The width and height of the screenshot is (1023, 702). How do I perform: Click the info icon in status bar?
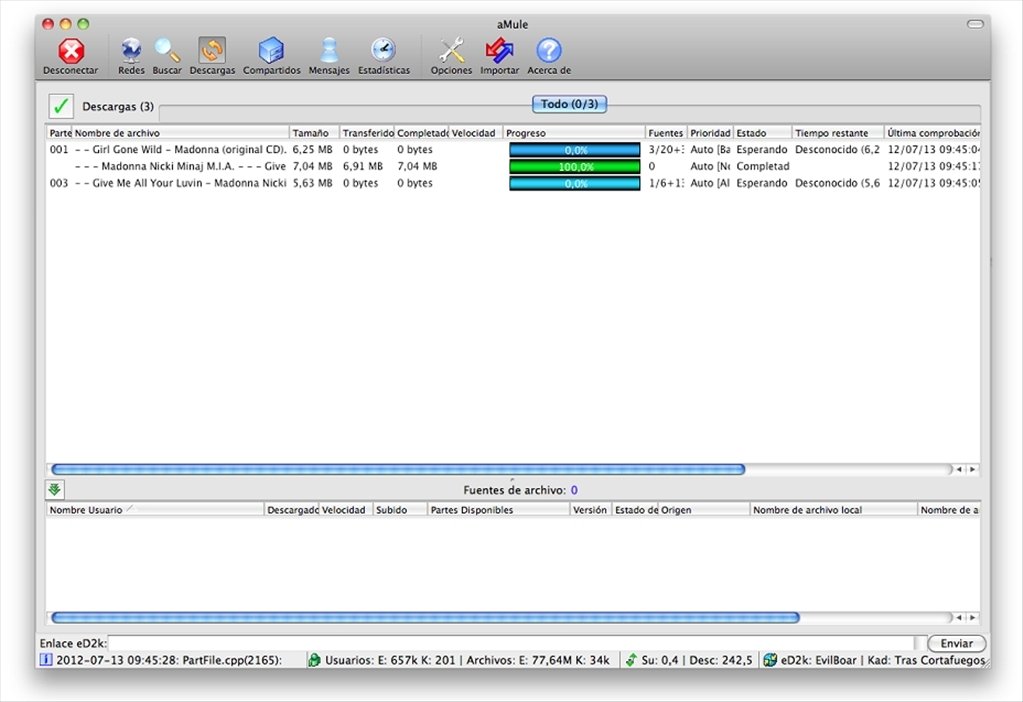(x=46, y=660)
